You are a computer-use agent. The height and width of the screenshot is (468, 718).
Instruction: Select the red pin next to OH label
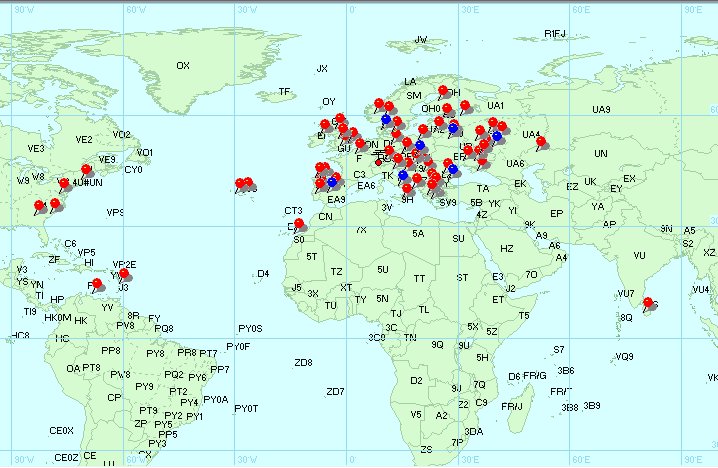point(443,91)
